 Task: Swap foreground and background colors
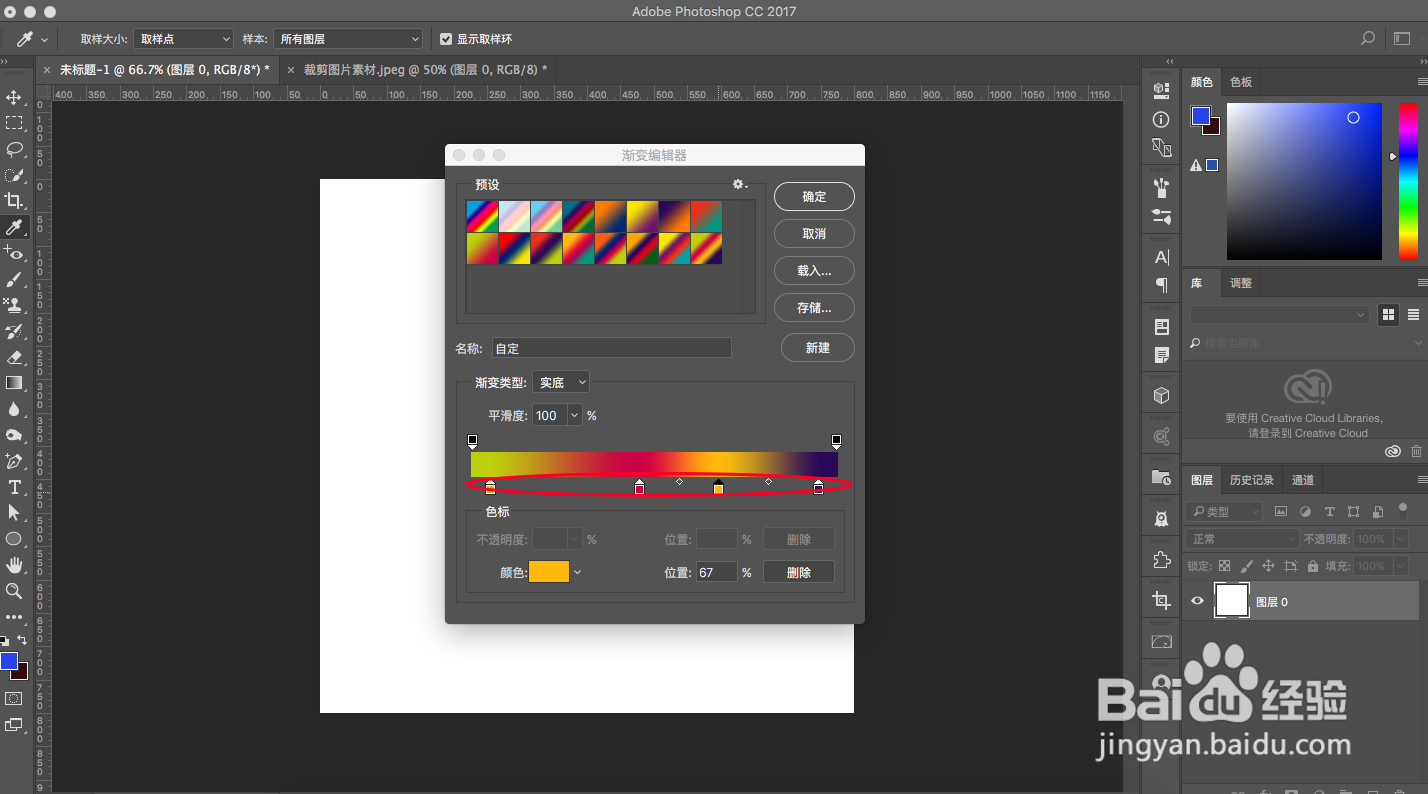tap(22, 640)
